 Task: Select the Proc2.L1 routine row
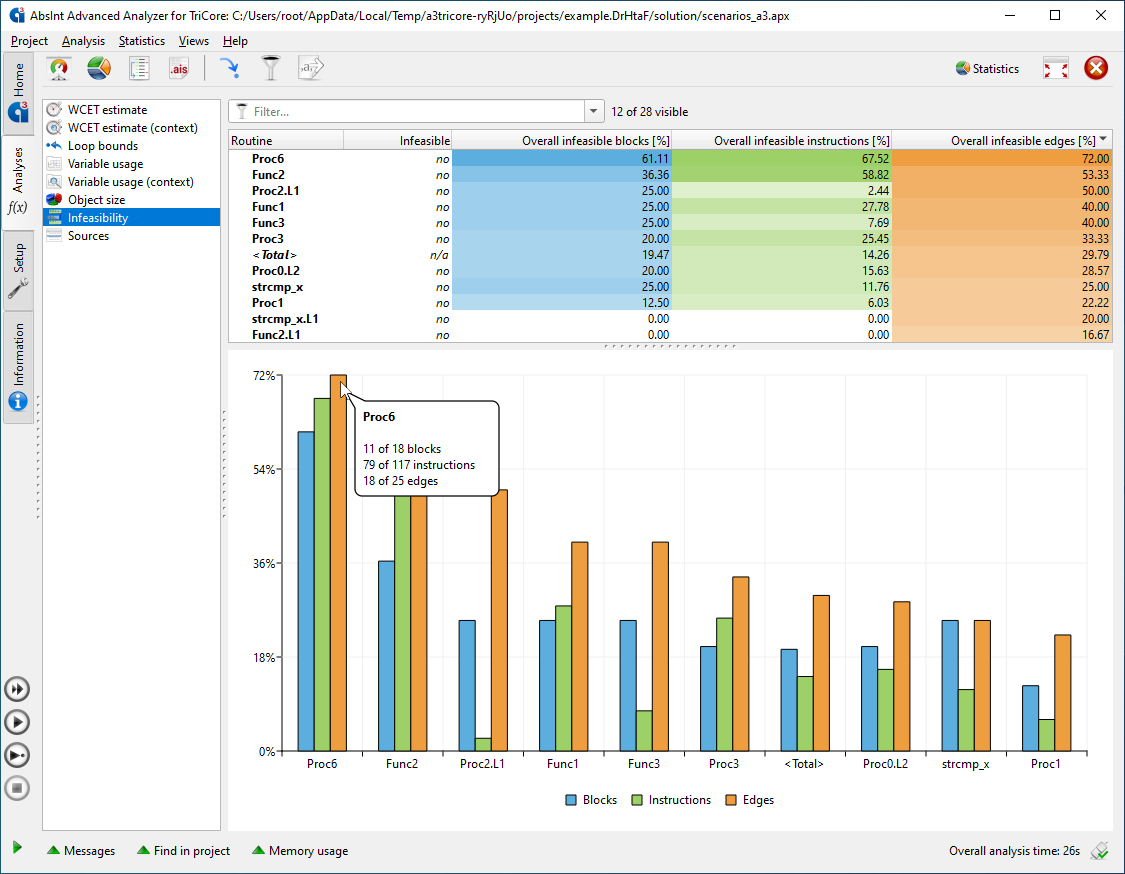point(670,191)
